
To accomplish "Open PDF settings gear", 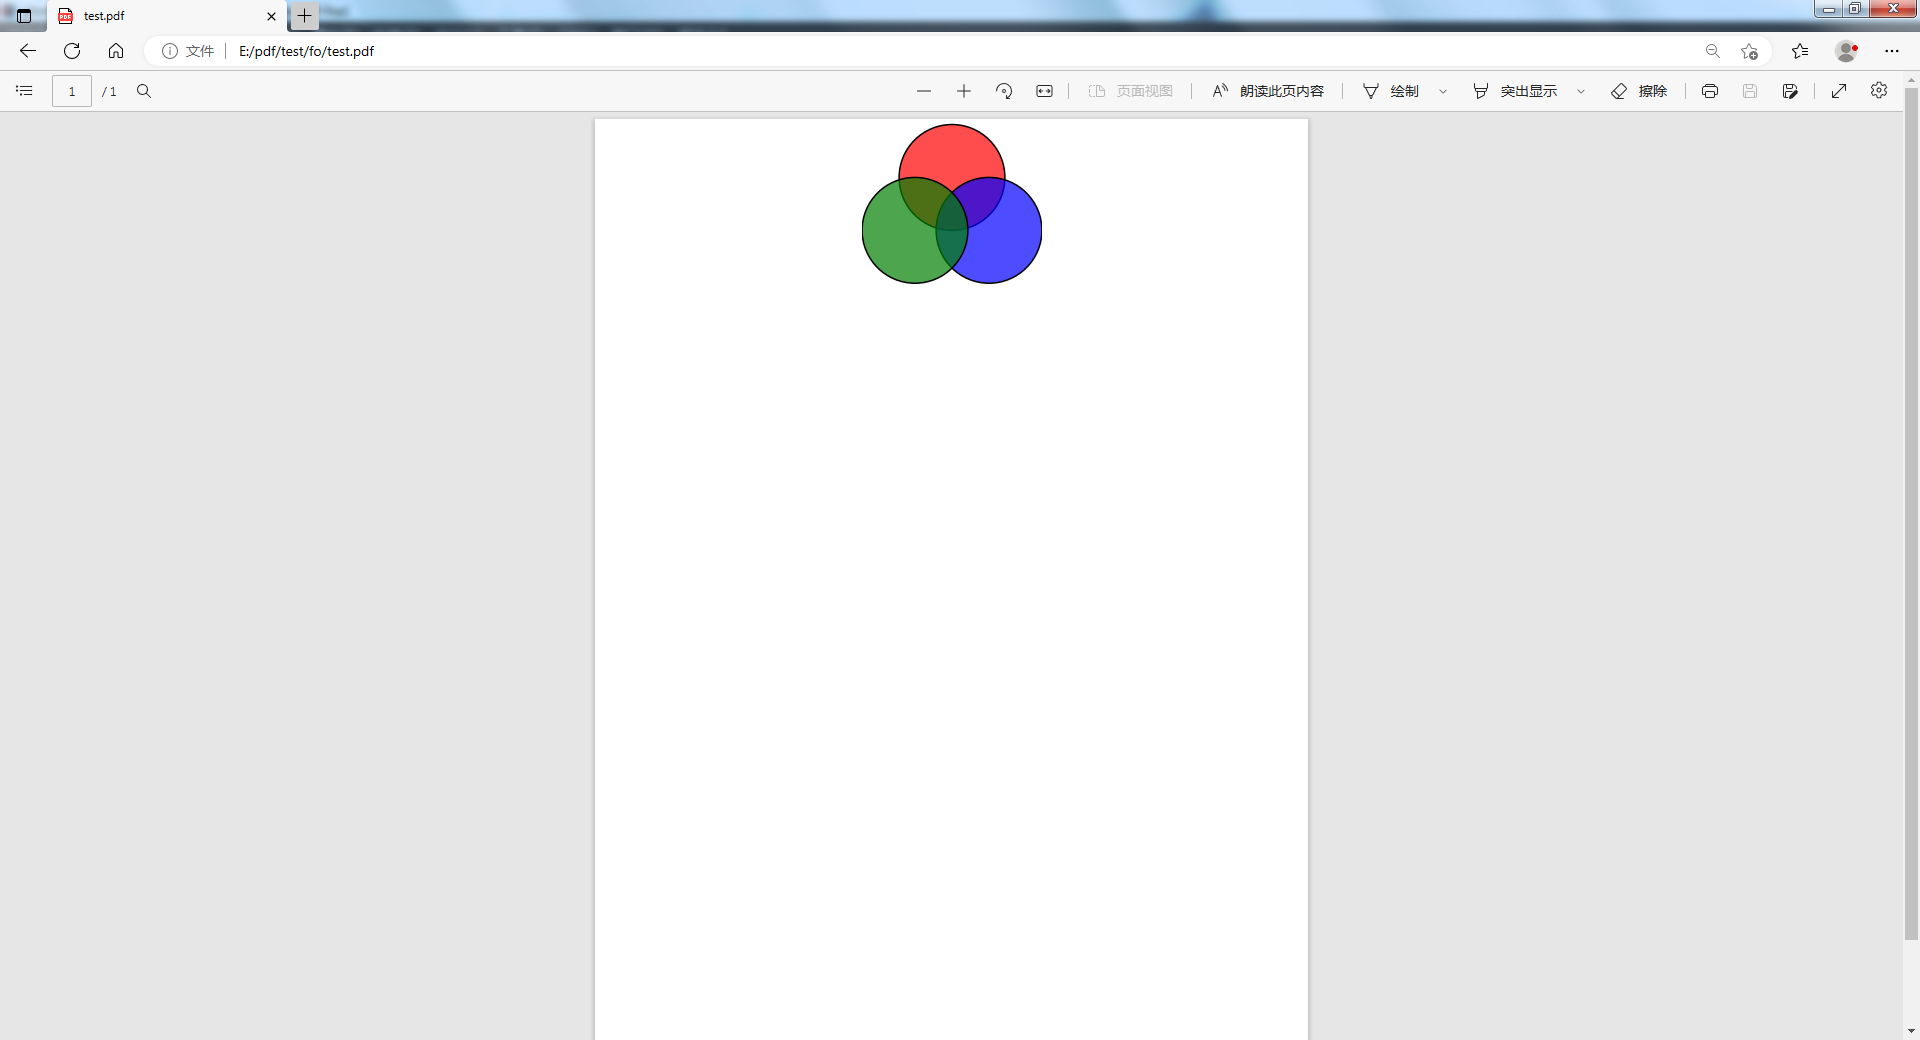I will 1878,91.
